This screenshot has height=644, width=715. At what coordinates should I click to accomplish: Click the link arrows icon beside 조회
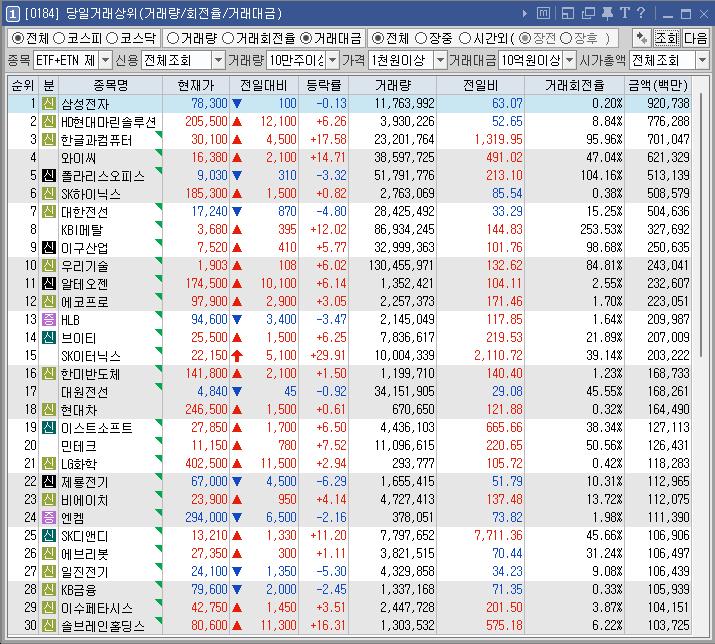pos(642,38)
